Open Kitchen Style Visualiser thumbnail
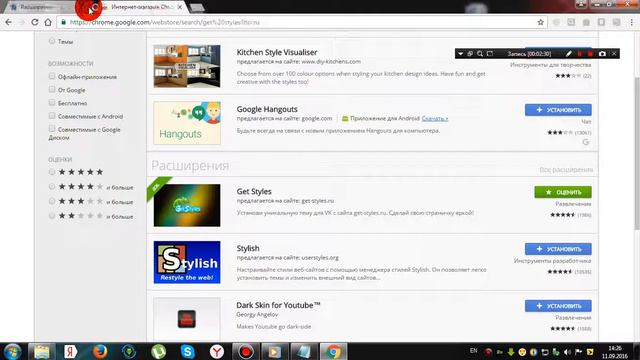Screen dimensions: 640x360 [x=187, y=66]
